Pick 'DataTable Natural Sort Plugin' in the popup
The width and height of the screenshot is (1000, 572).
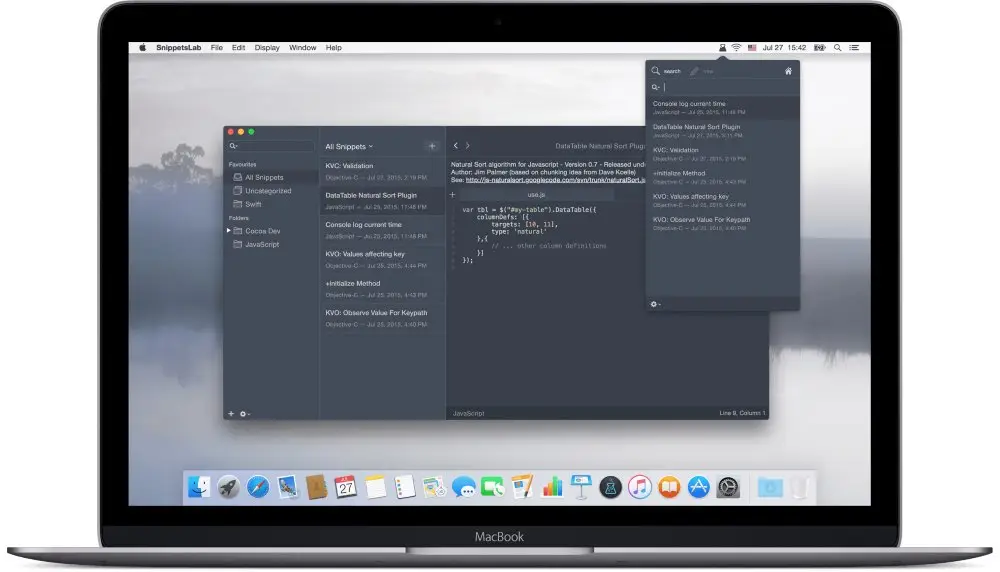tap(723, 131)
